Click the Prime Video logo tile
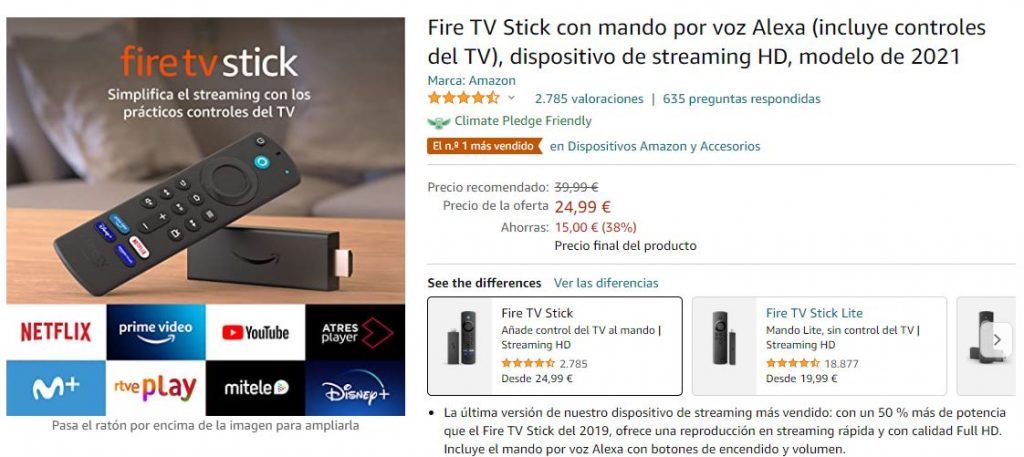 click(156, 332)
